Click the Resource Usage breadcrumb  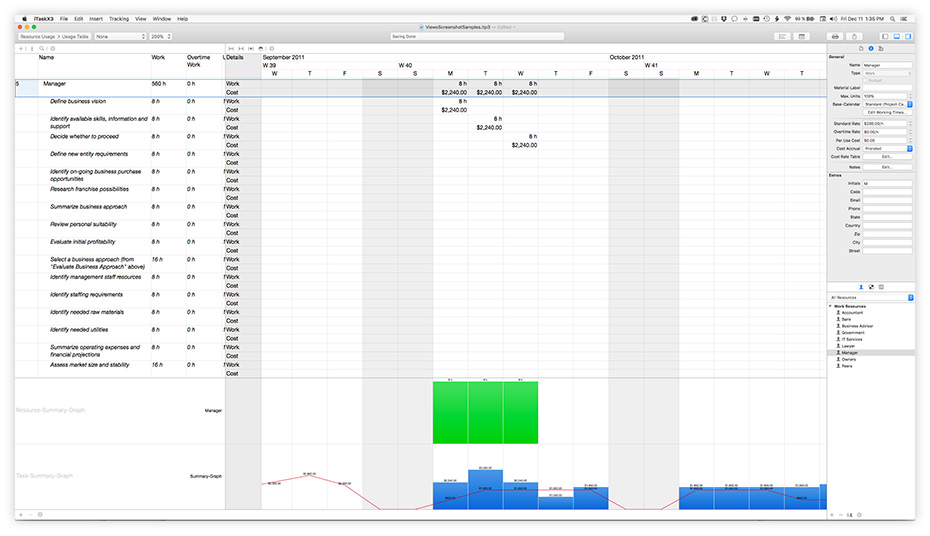point(37,37)
